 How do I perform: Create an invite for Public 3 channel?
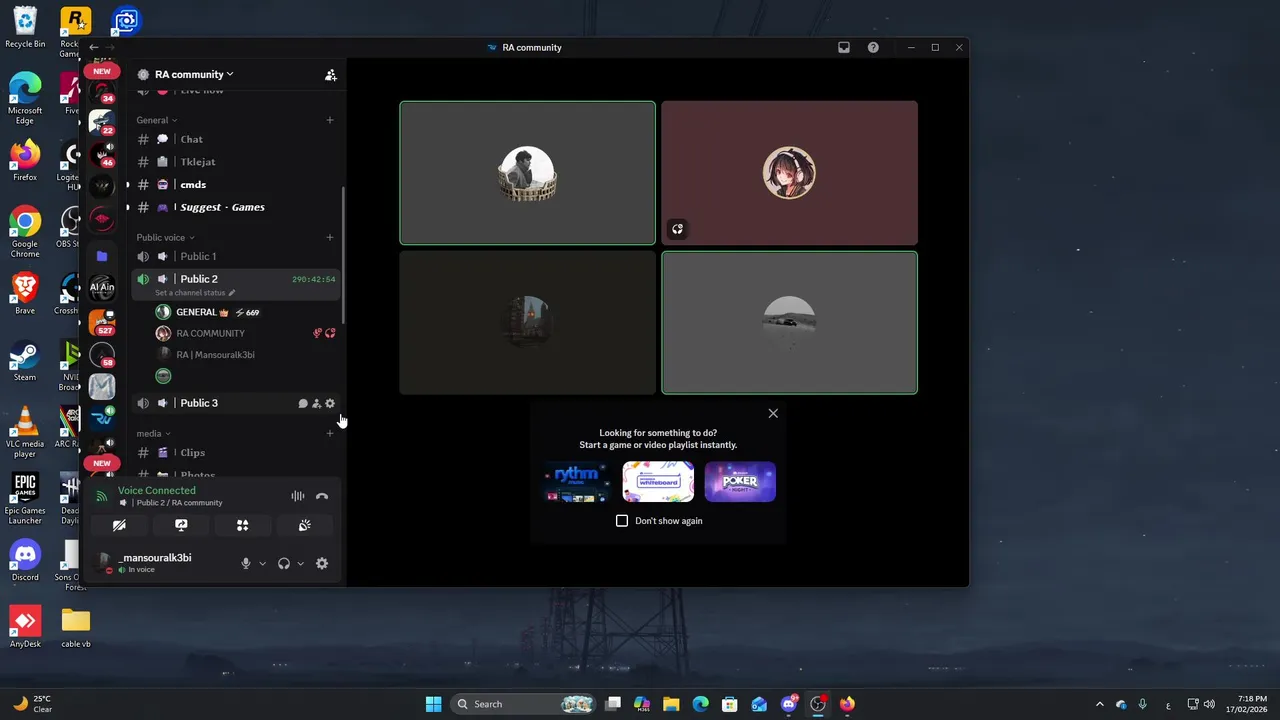click(316, 404)
